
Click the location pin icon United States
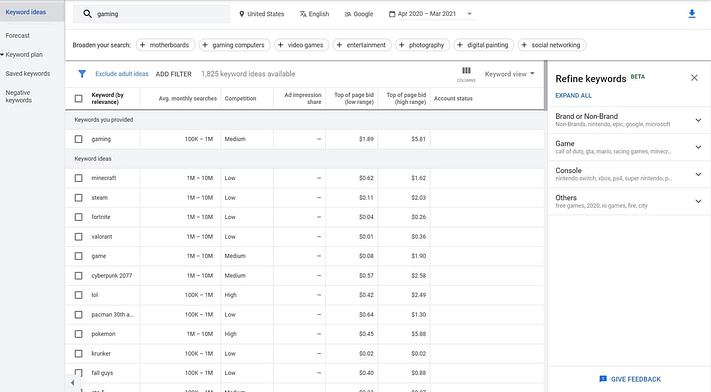coord(242,14)
